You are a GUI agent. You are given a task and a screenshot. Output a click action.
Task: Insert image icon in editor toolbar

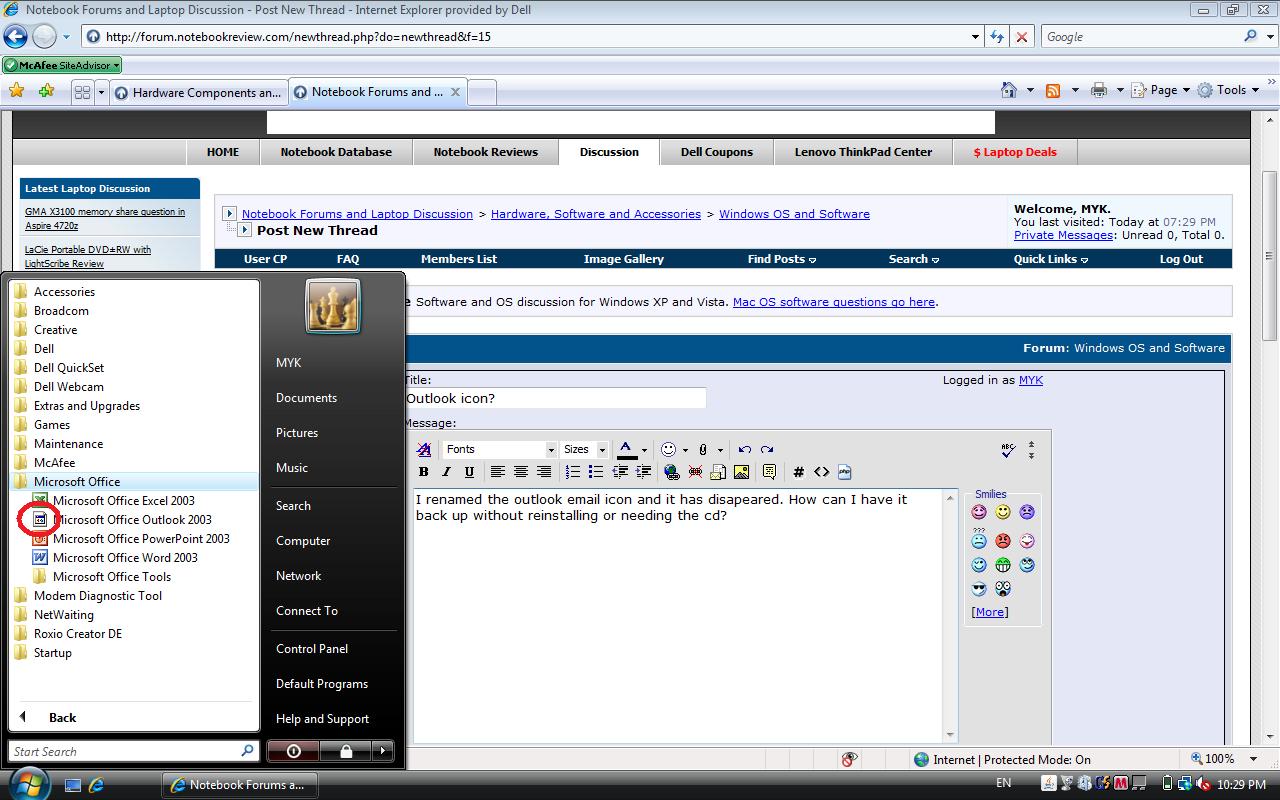[x=741, y=472]
